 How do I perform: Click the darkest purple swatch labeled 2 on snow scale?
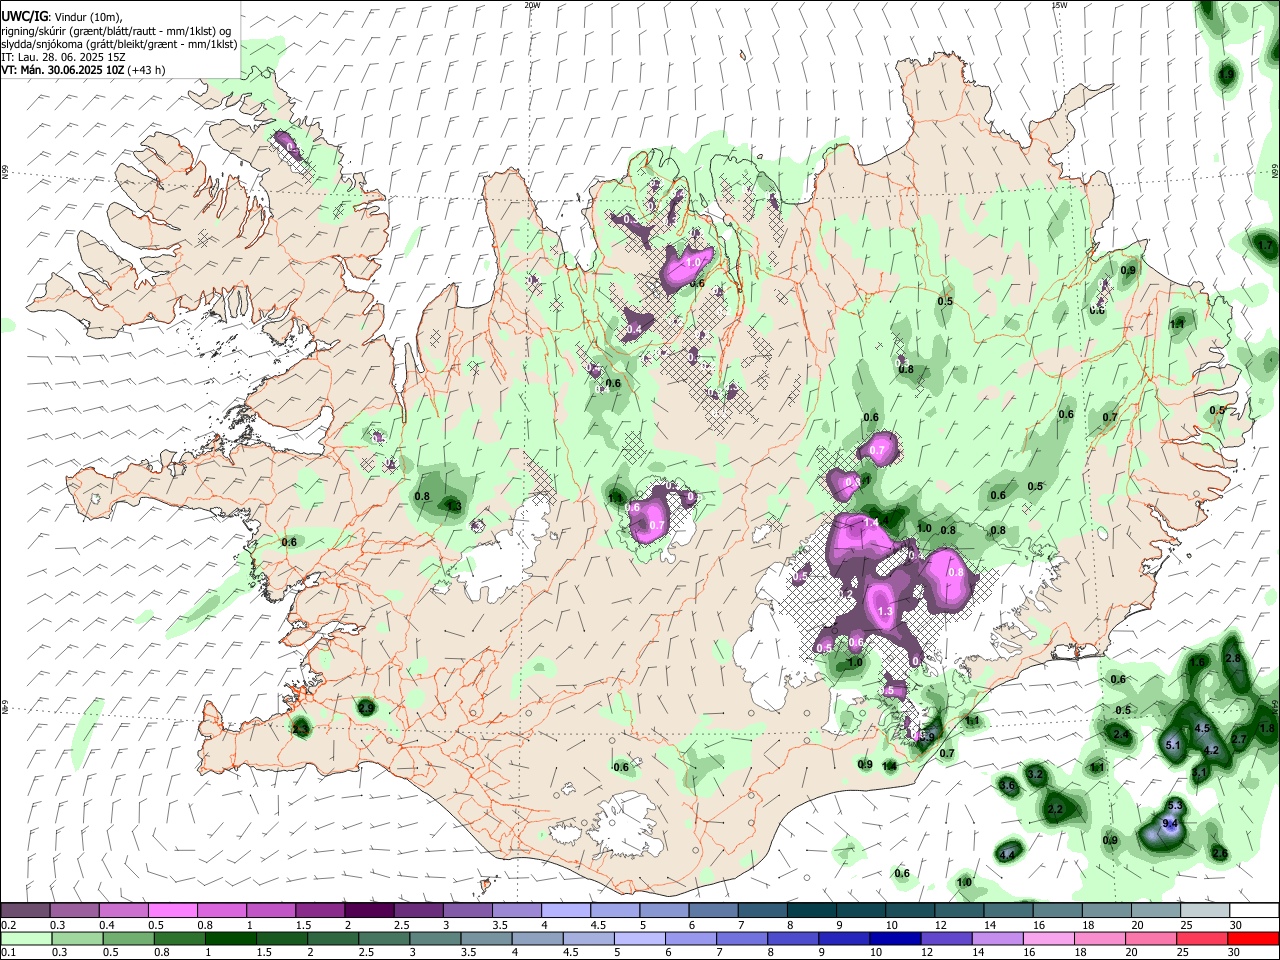pos(370,910)
